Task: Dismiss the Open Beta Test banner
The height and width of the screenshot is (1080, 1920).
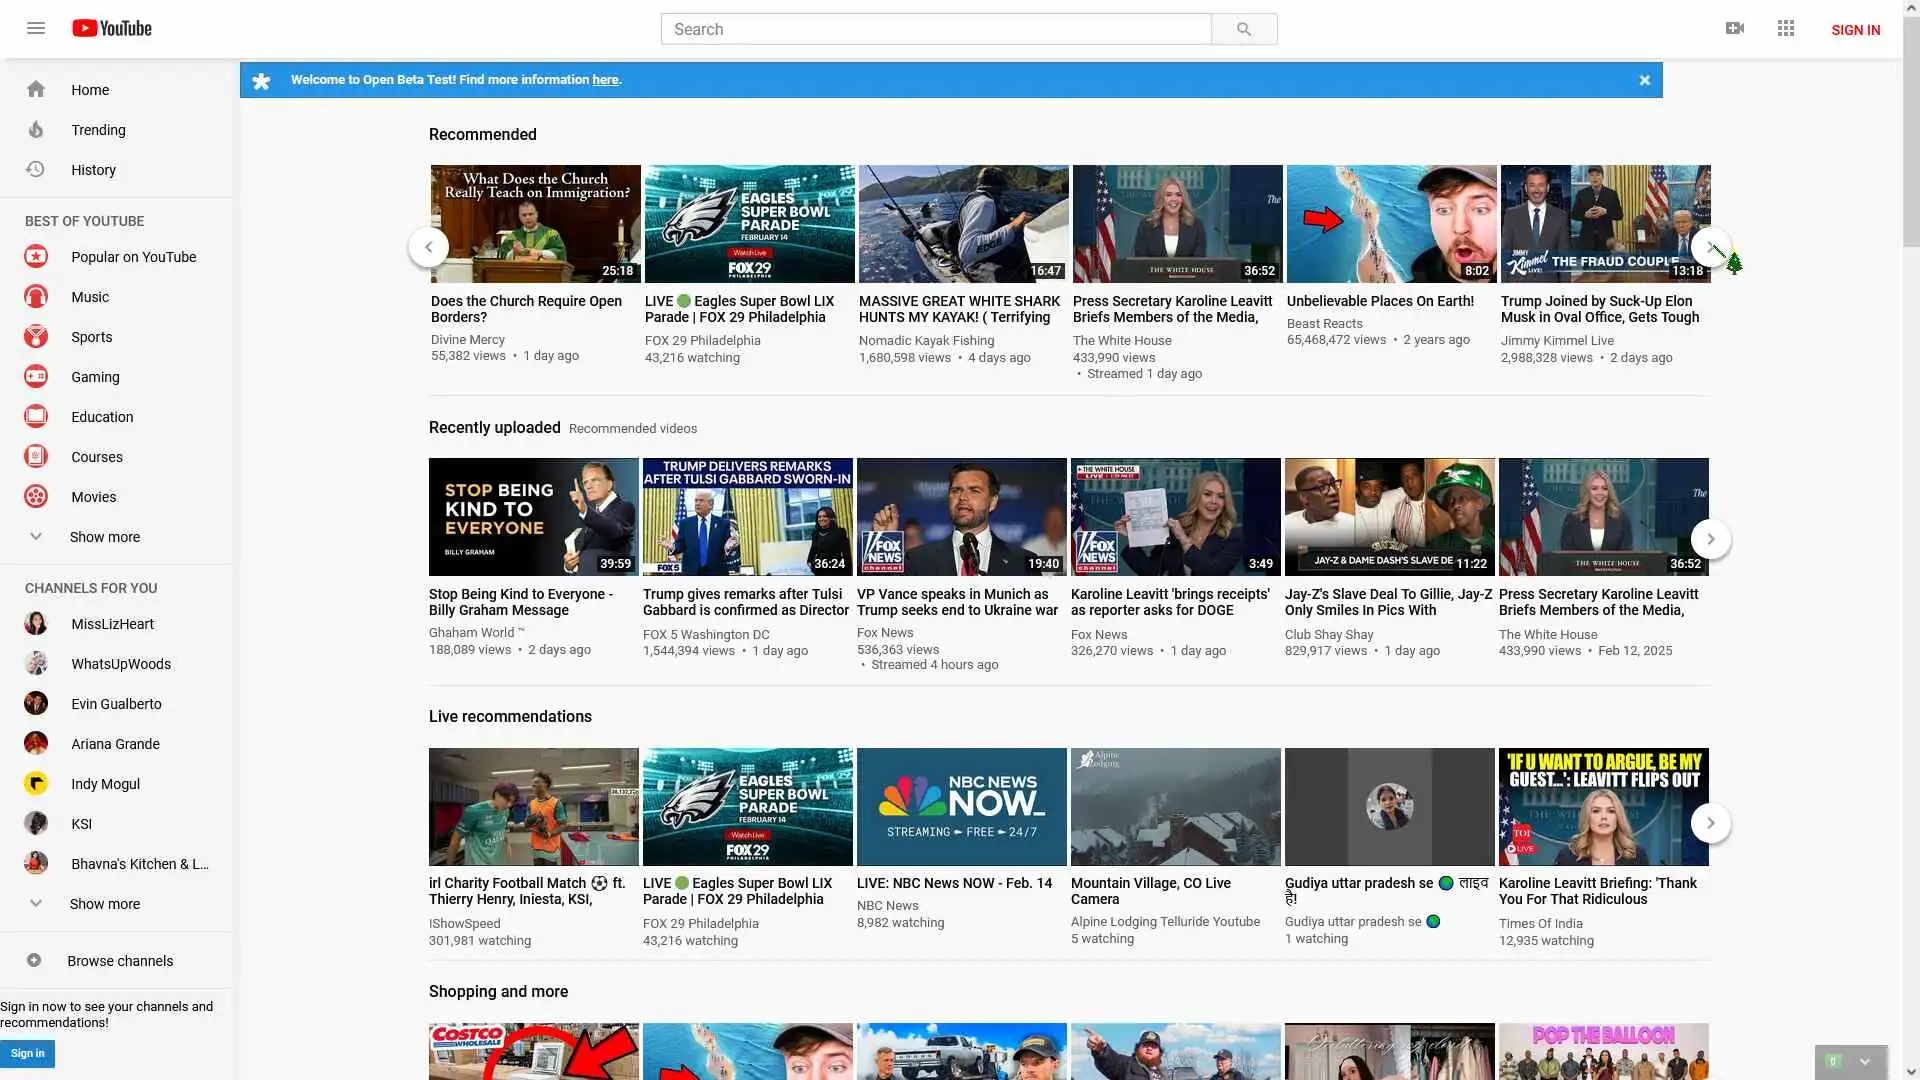Action: pyautogui.click(x=1644, y=80)
